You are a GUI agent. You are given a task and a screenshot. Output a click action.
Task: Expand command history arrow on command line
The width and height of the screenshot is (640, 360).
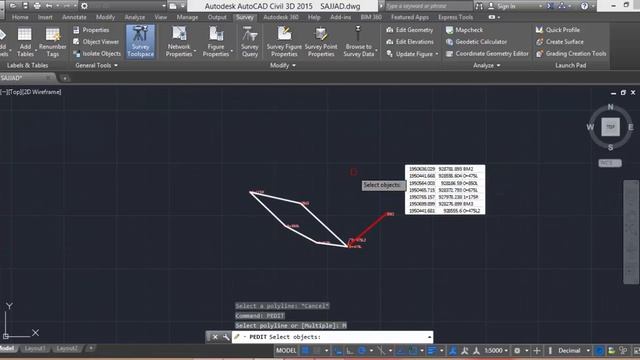[429, 337]
